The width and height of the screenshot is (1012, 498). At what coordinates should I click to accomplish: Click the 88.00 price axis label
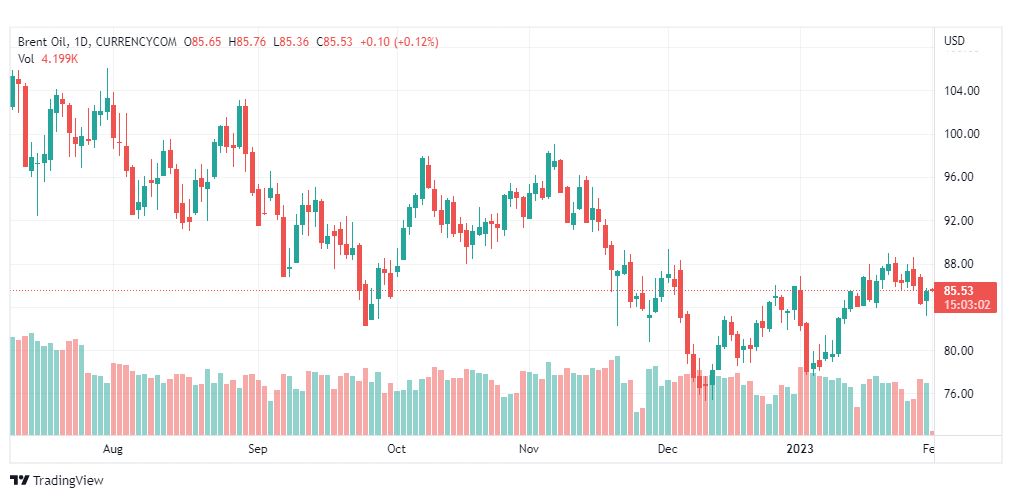click(962, 264)
